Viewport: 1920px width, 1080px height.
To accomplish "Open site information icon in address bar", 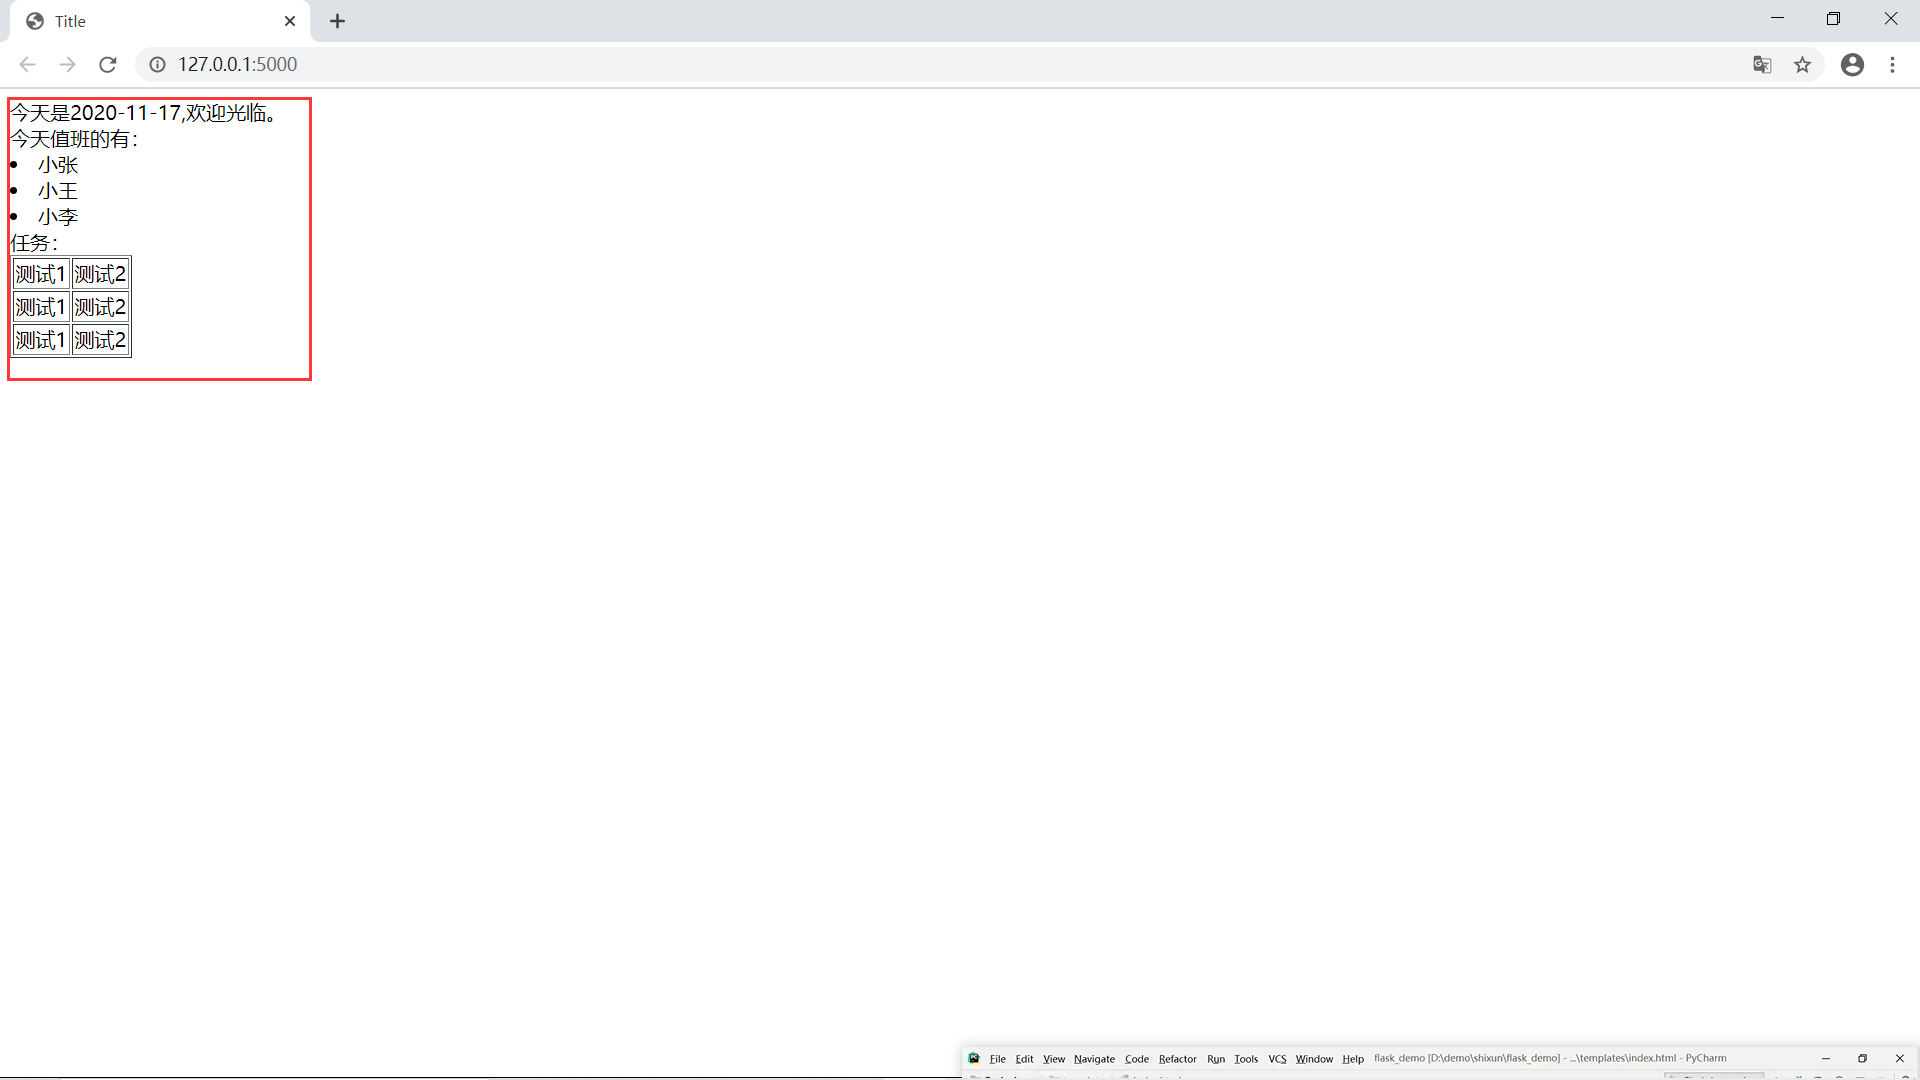I will coord(157,64).
